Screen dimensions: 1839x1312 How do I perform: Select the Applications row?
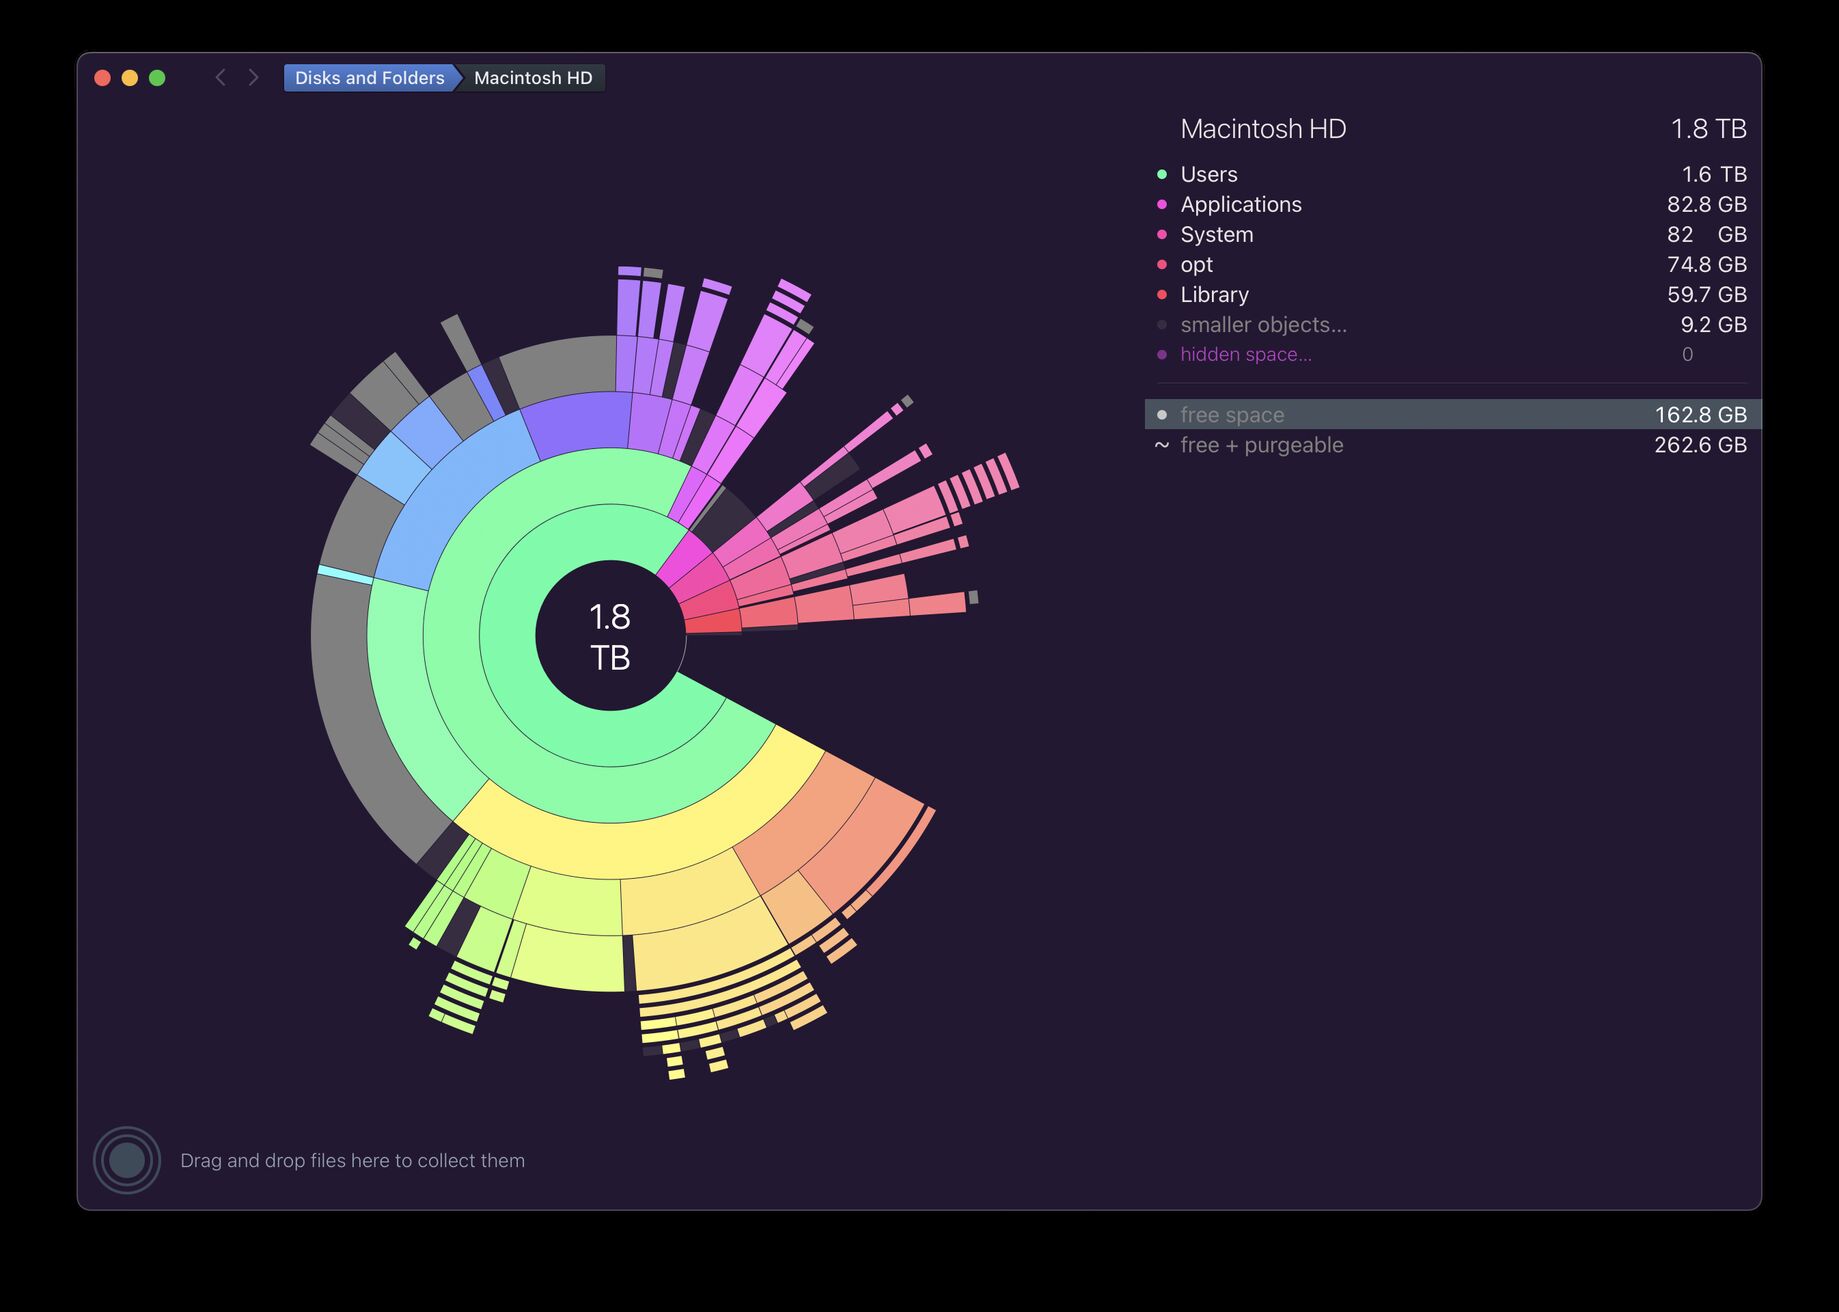point(1452,204)
